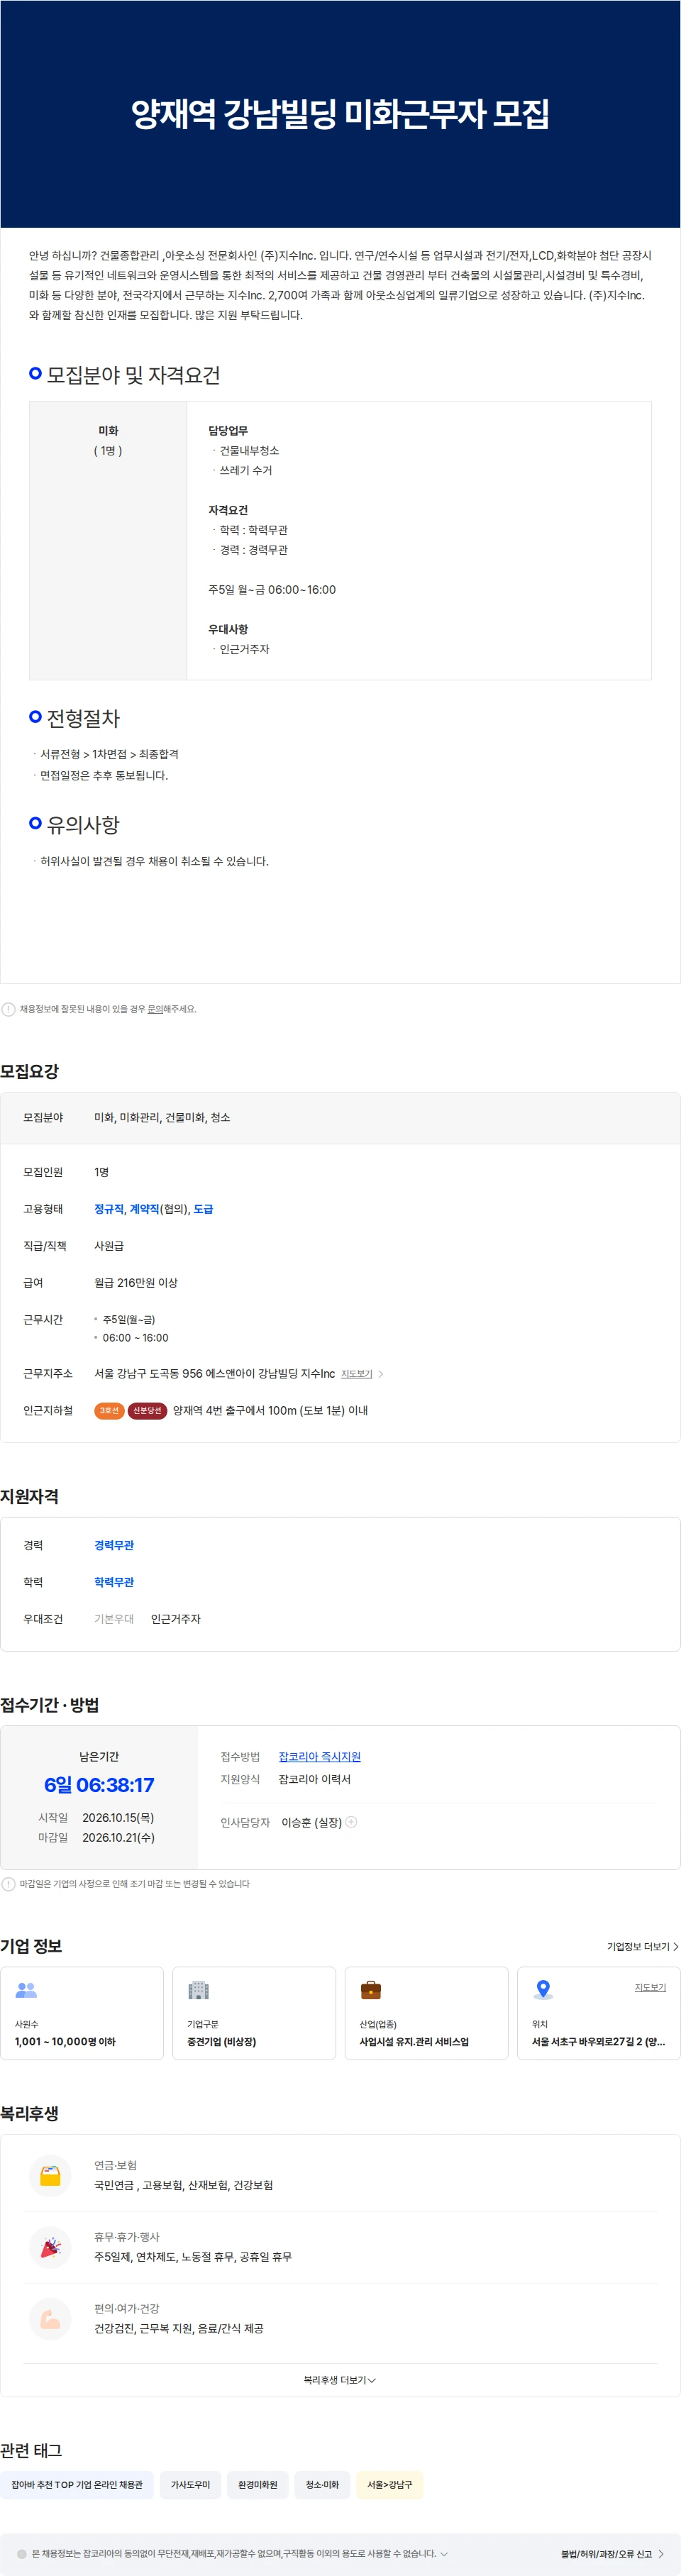Expand the footer notice chevron
The image size is (681, 2576).
coord(444,2553)
